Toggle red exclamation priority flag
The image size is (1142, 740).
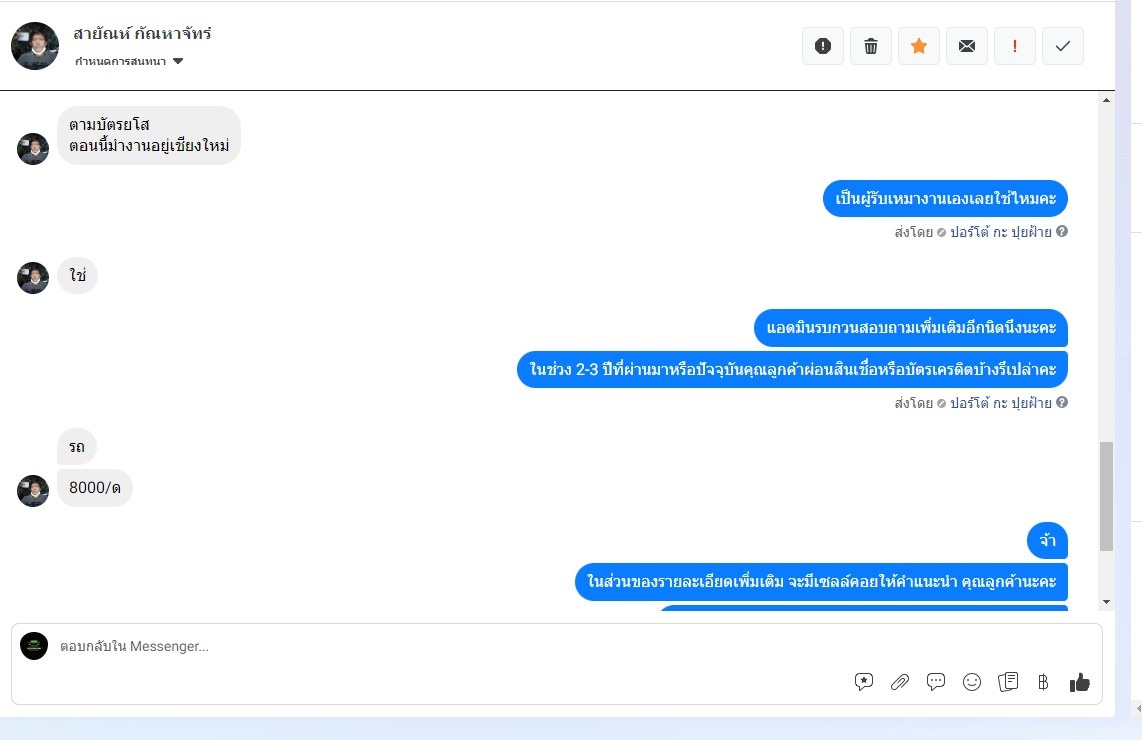click(x=1015, y=46)
